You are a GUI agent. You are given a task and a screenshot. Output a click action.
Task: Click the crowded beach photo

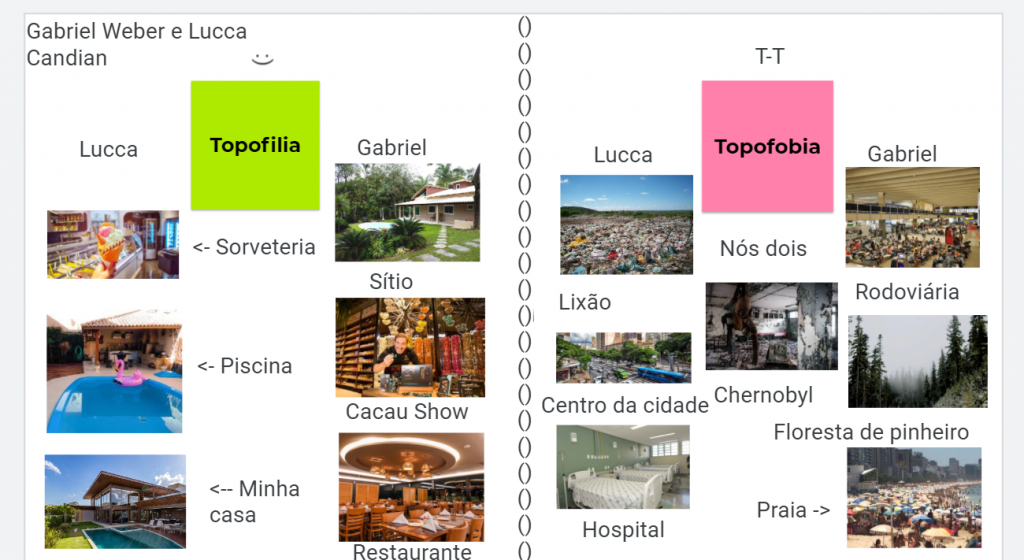point(914,497)
